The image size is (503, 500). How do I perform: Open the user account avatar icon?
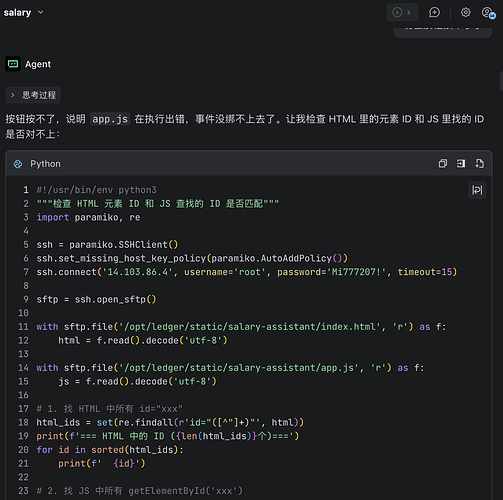(488, 13)
